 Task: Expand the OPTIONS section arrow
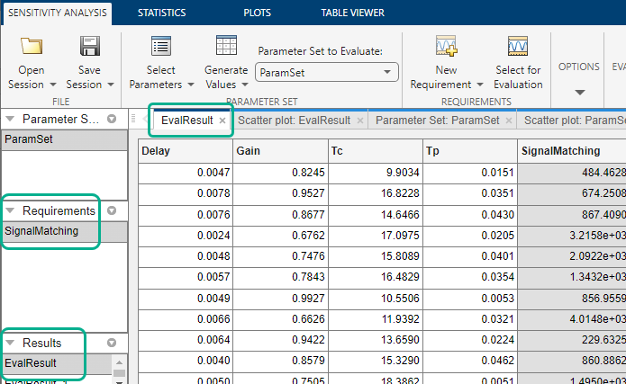(x=580, y=92)
